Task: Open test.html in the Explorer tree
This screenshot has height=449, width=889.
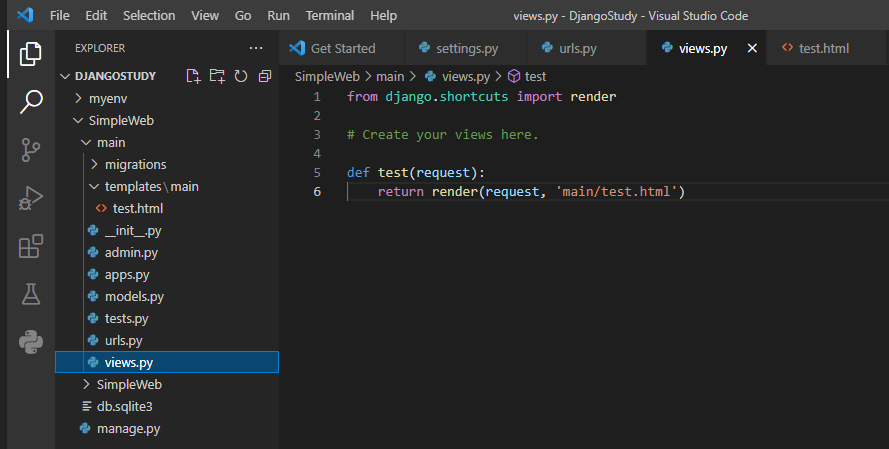Action: click(167, 208)
